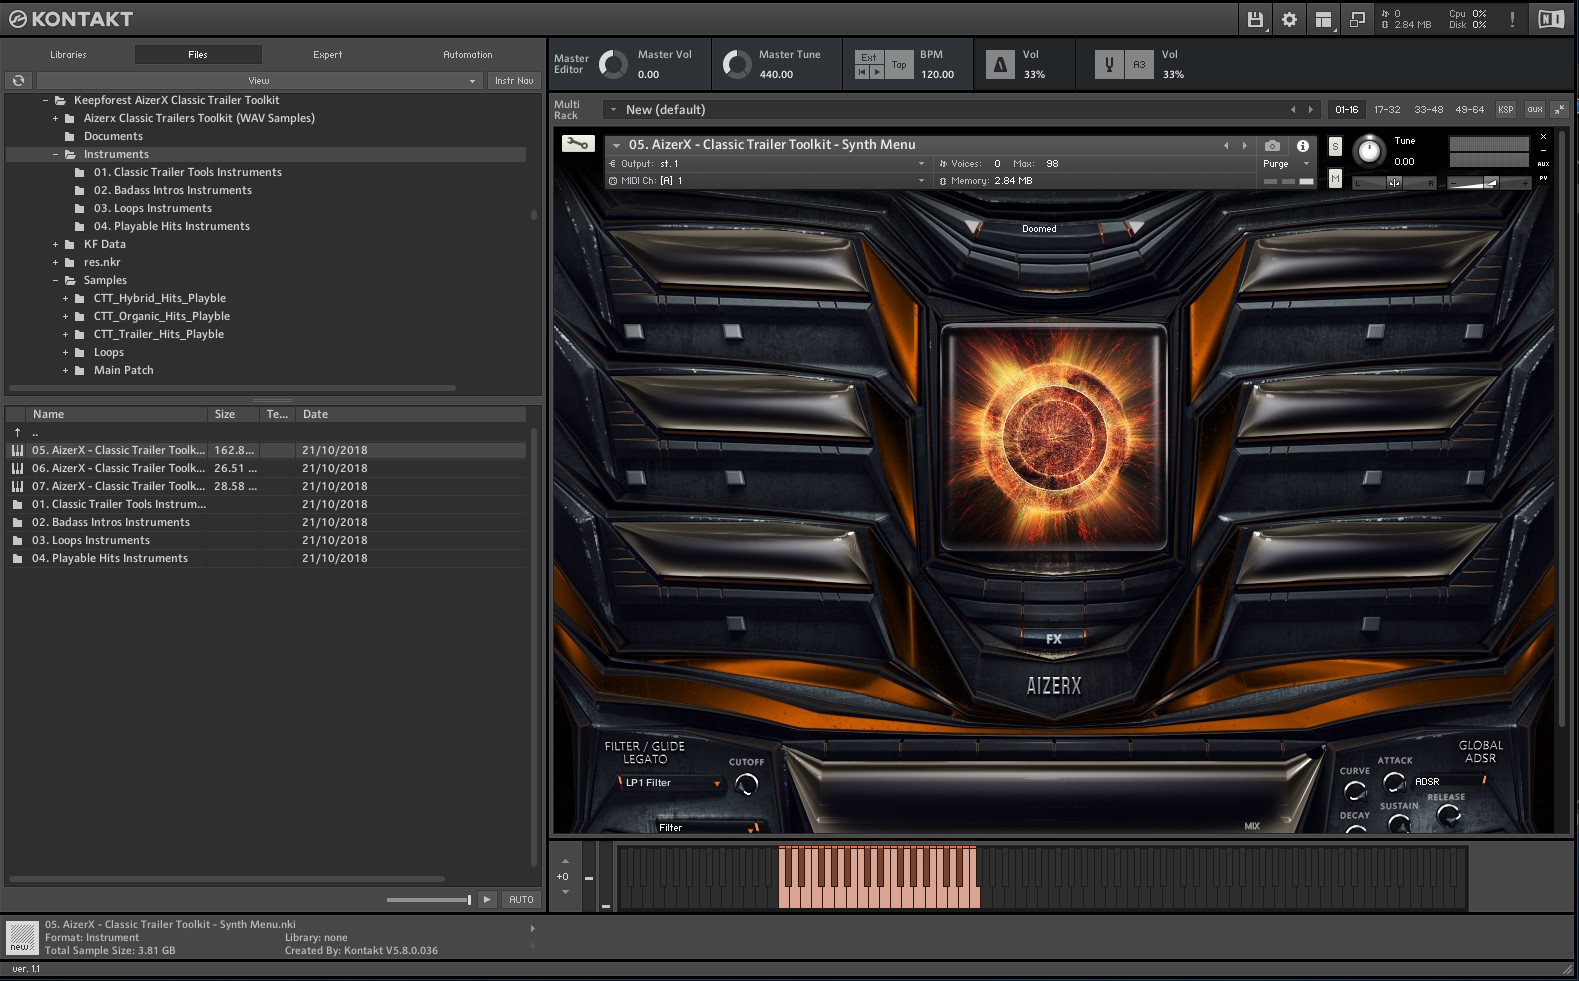The height and width of the screenshot is (981, 1579).
Task: Click the BPM 120.00 value field
Action: [937, 74]
